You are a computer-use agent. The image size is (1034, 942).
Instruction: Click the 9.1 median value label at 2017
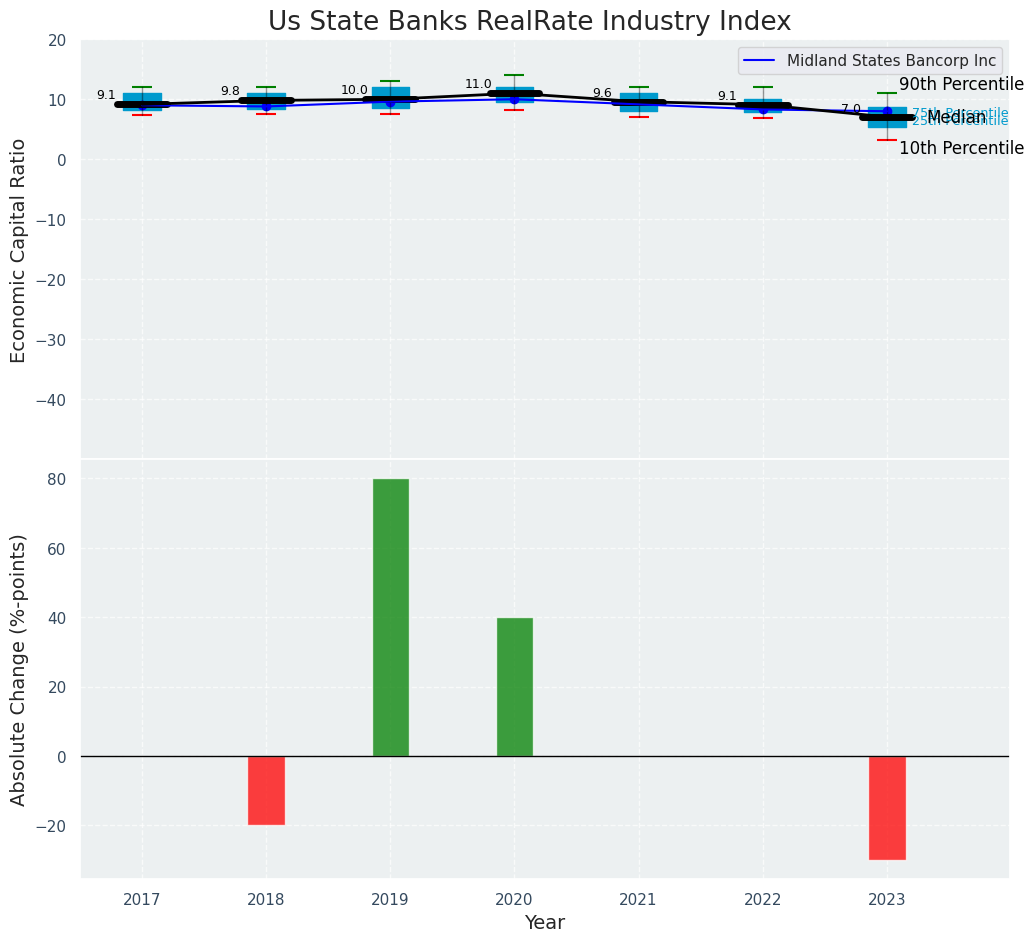[x=106, y=96]
